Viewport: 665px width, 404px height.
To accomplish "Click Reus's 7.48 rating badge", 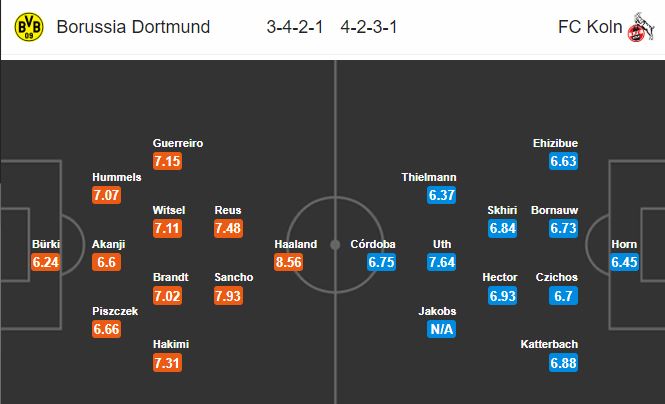I will (228, 228).
